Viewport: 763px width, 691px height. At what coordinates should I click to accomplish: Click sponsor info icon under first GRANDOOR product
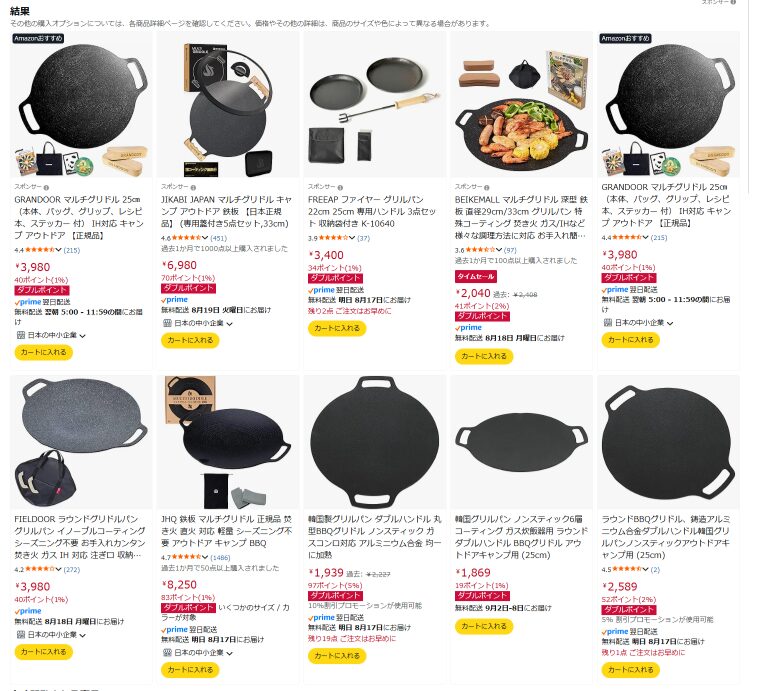coord(46,188)
